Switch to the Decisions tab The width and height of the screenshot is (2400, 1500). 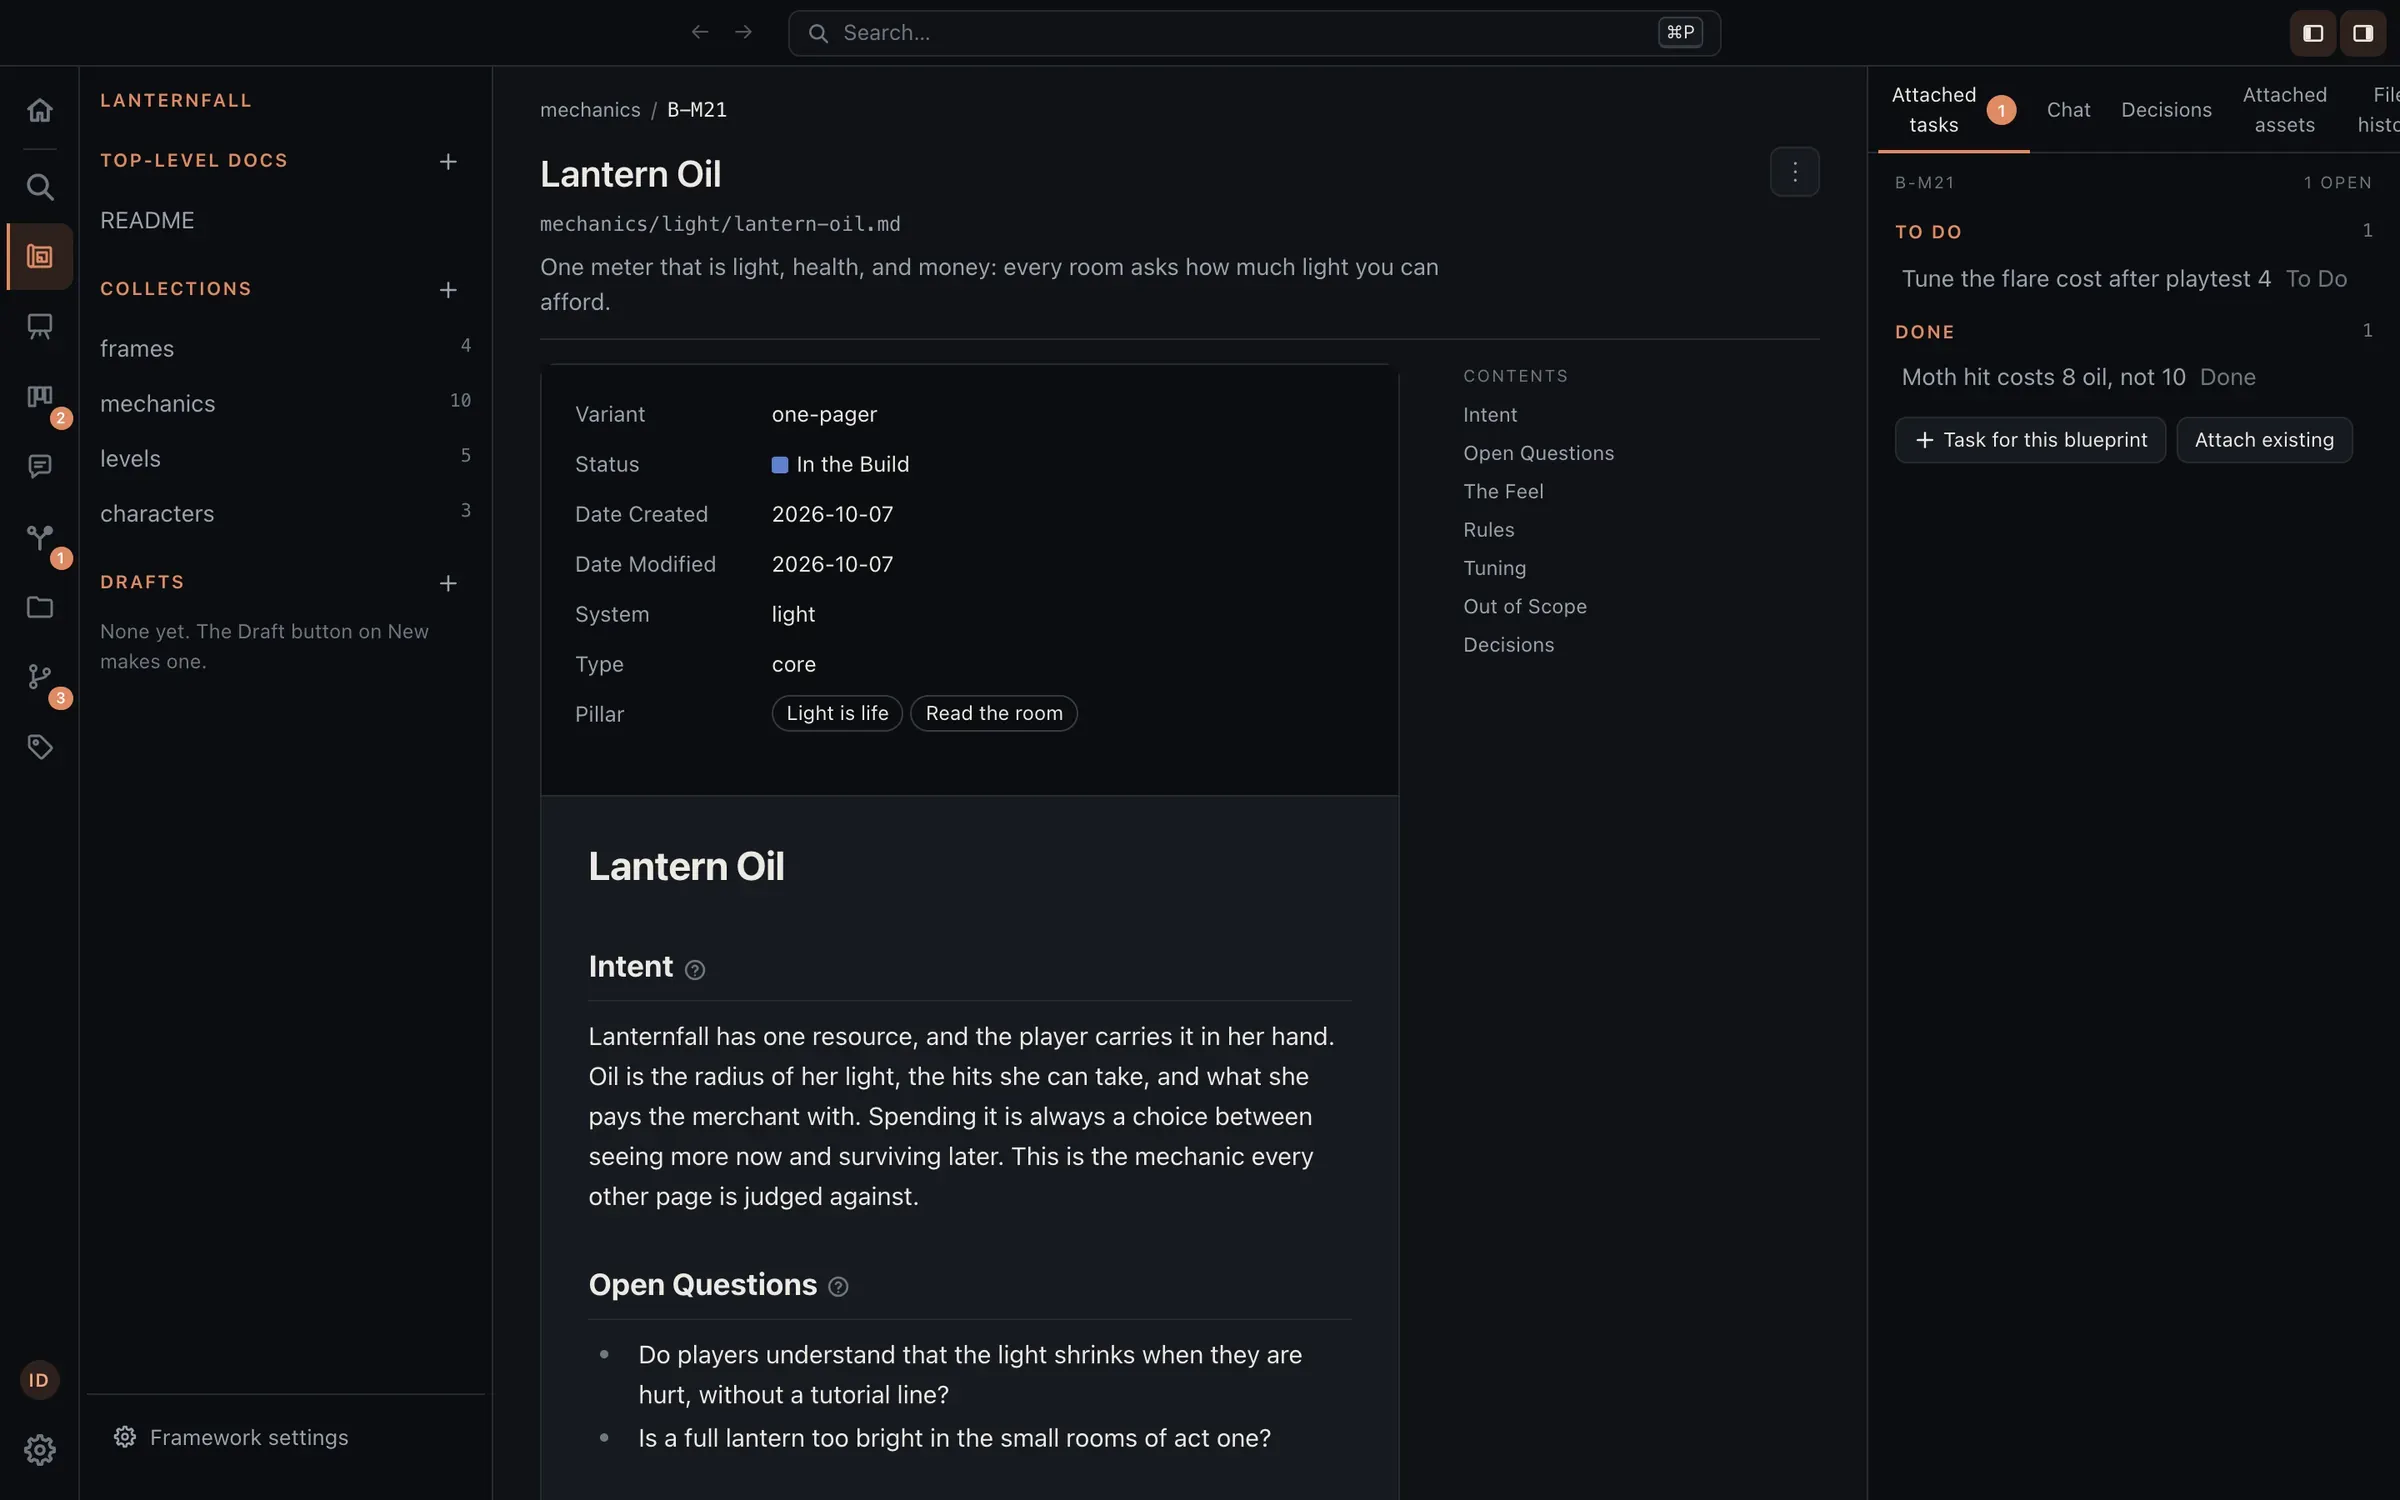point(2166,110)
